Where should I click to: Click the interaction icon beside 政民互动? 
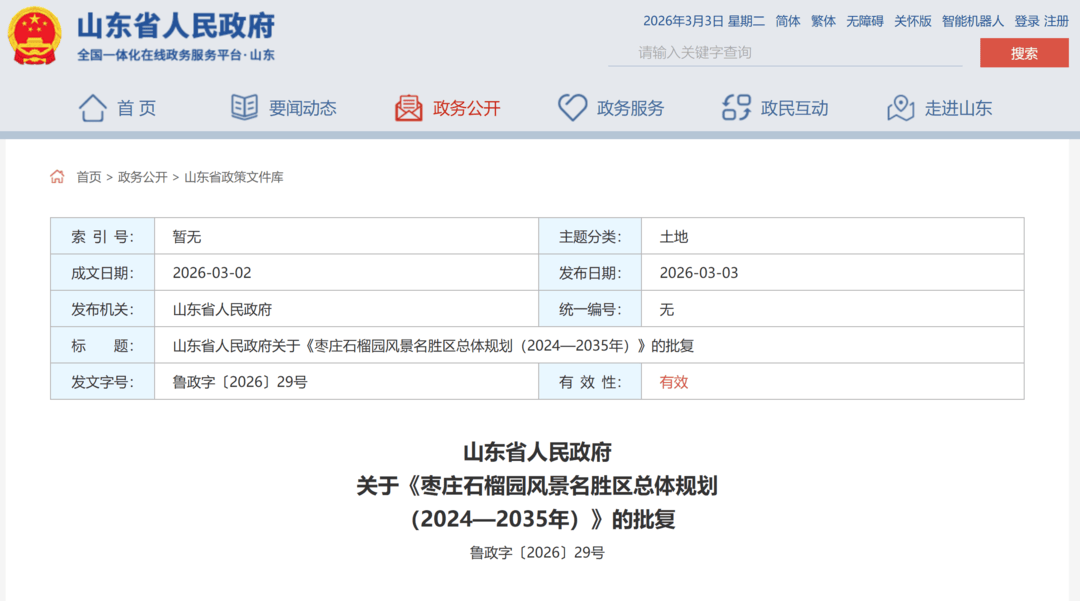click(736, 108)
